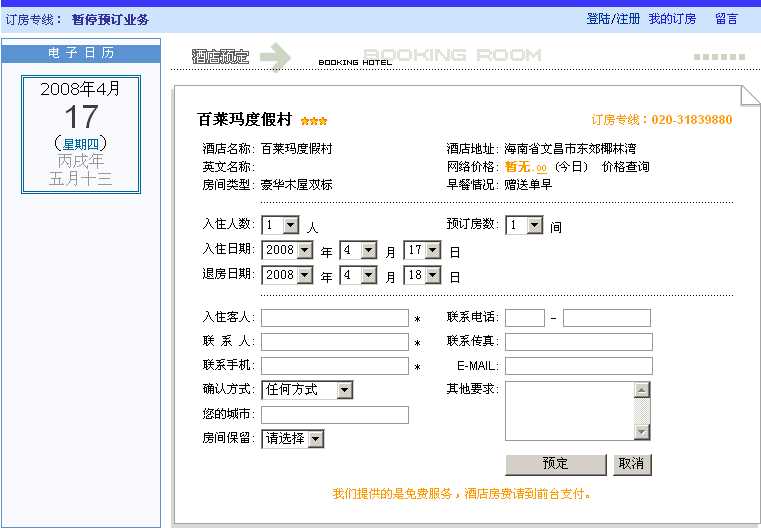Focus the 联系电话 number field
Viewport: 761px width, 532px height.
click(607, 318)
